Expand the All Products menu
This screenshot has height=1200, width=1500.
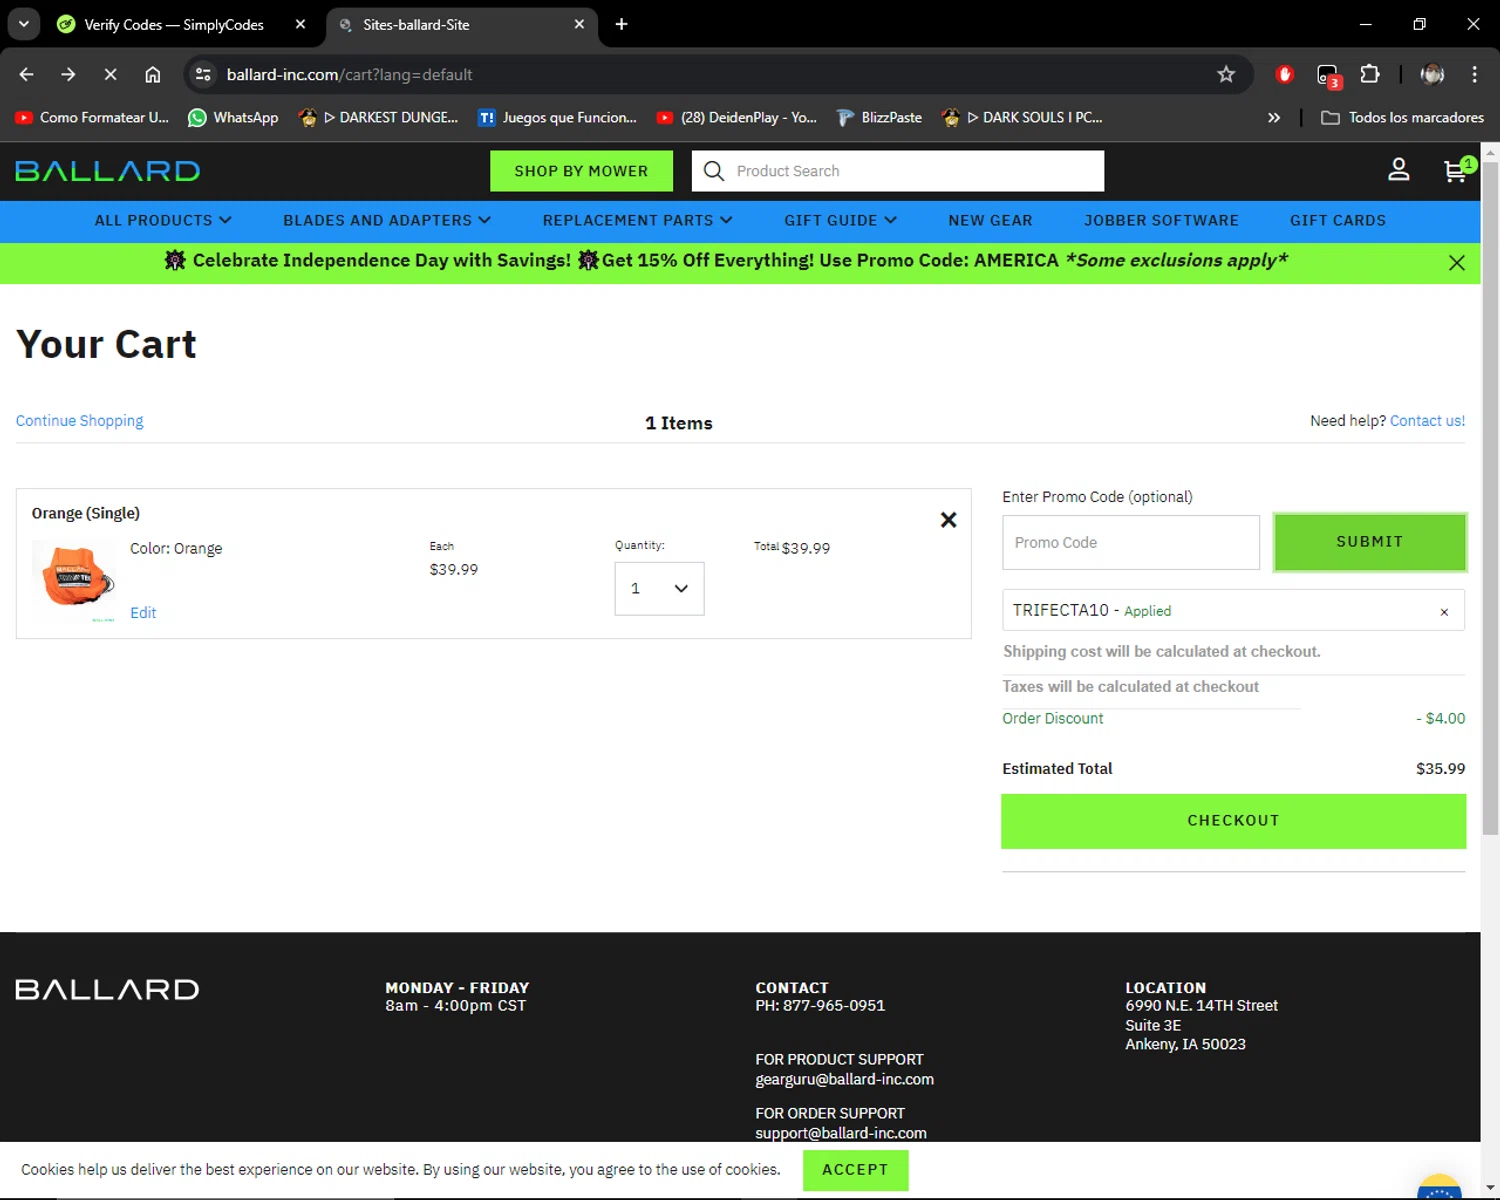[163, 220]
